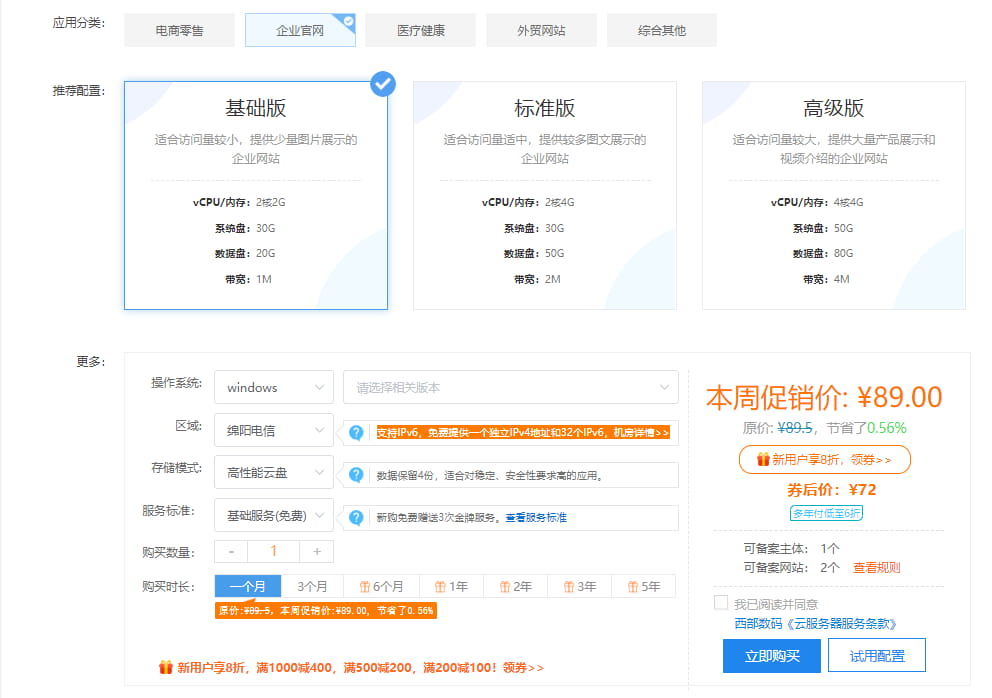Switch to the 医疗健康 category tab
Screen dimensions: 992x698
click(x=420, y=30)
